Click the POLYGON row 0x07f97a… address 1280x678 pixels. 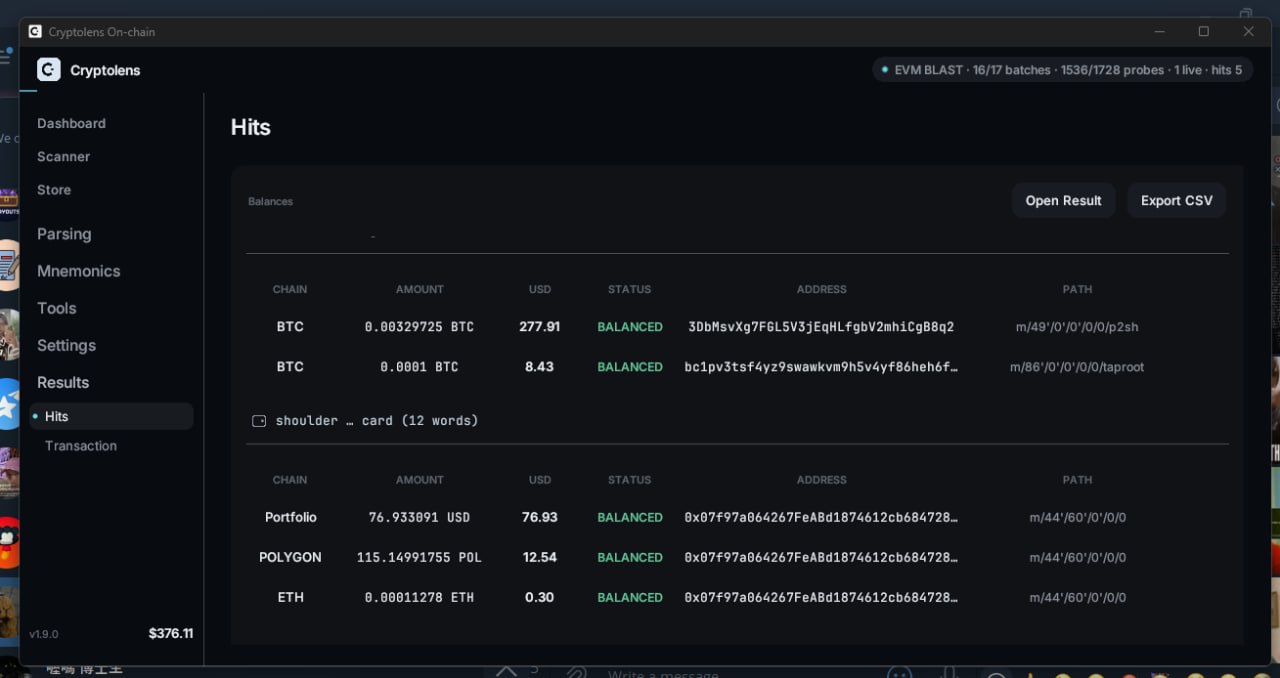821,557
